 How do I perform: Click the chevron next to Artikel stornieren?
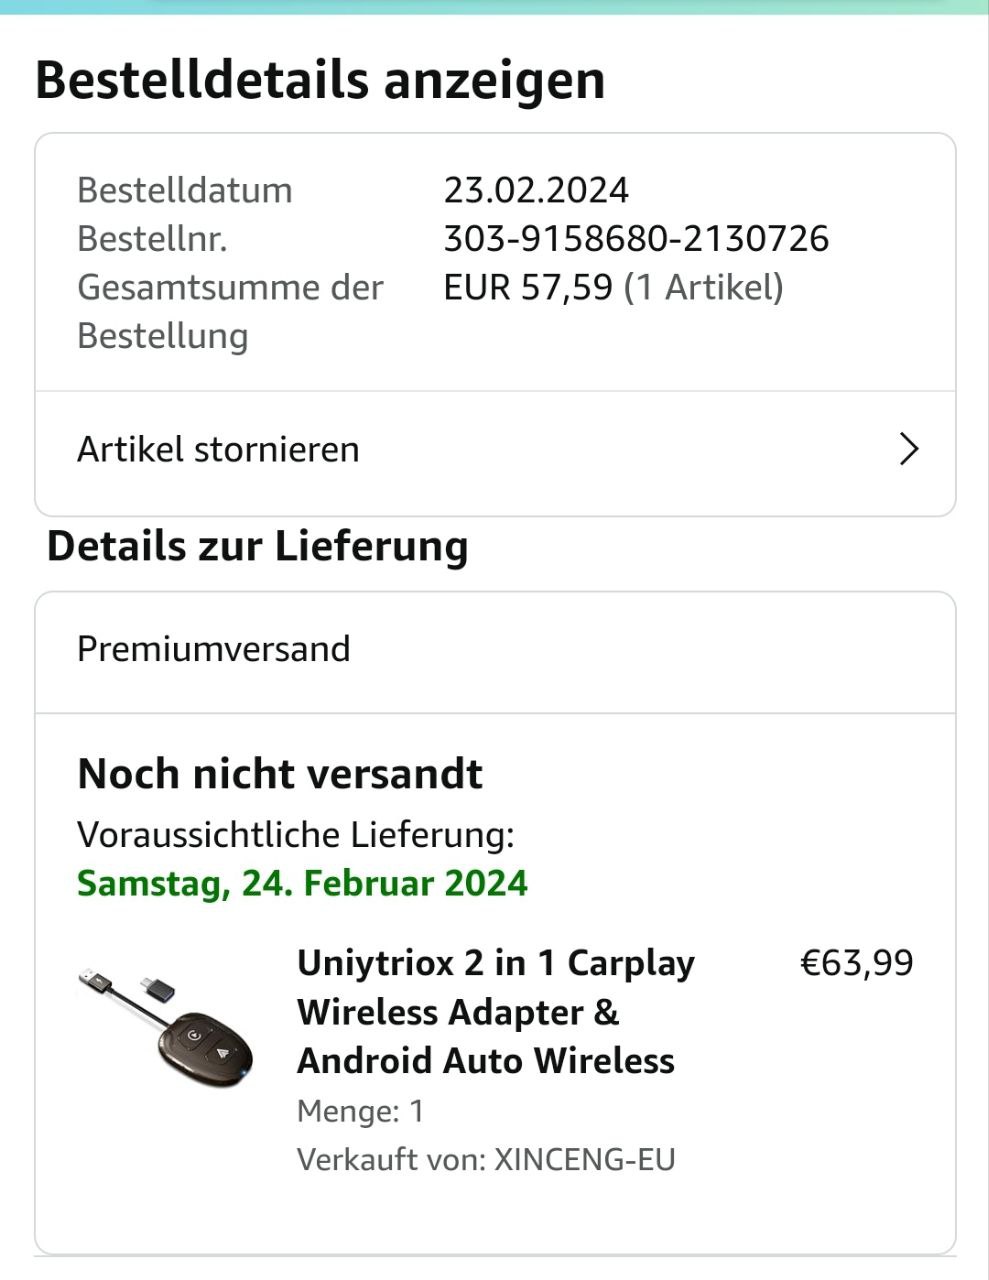(x=908, y=449)
